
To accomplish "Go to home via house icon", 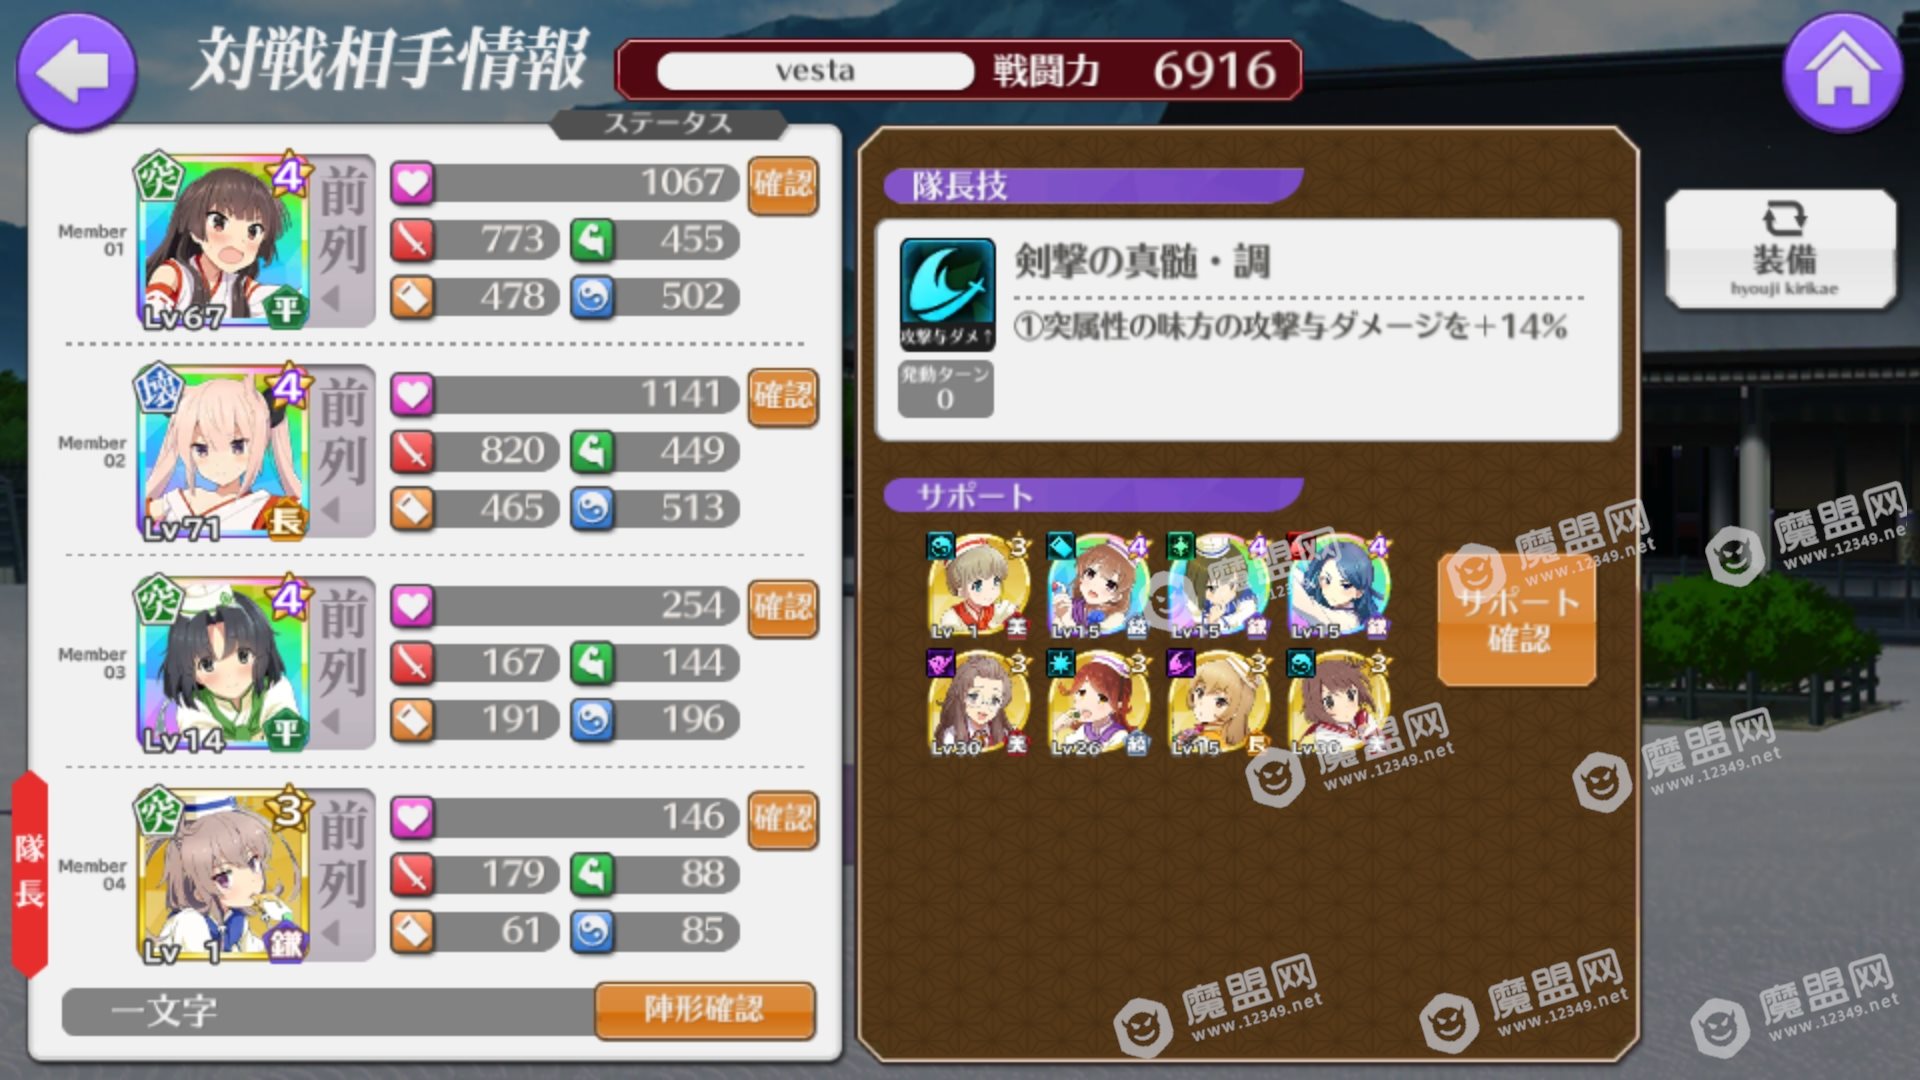I will 1842,70.
